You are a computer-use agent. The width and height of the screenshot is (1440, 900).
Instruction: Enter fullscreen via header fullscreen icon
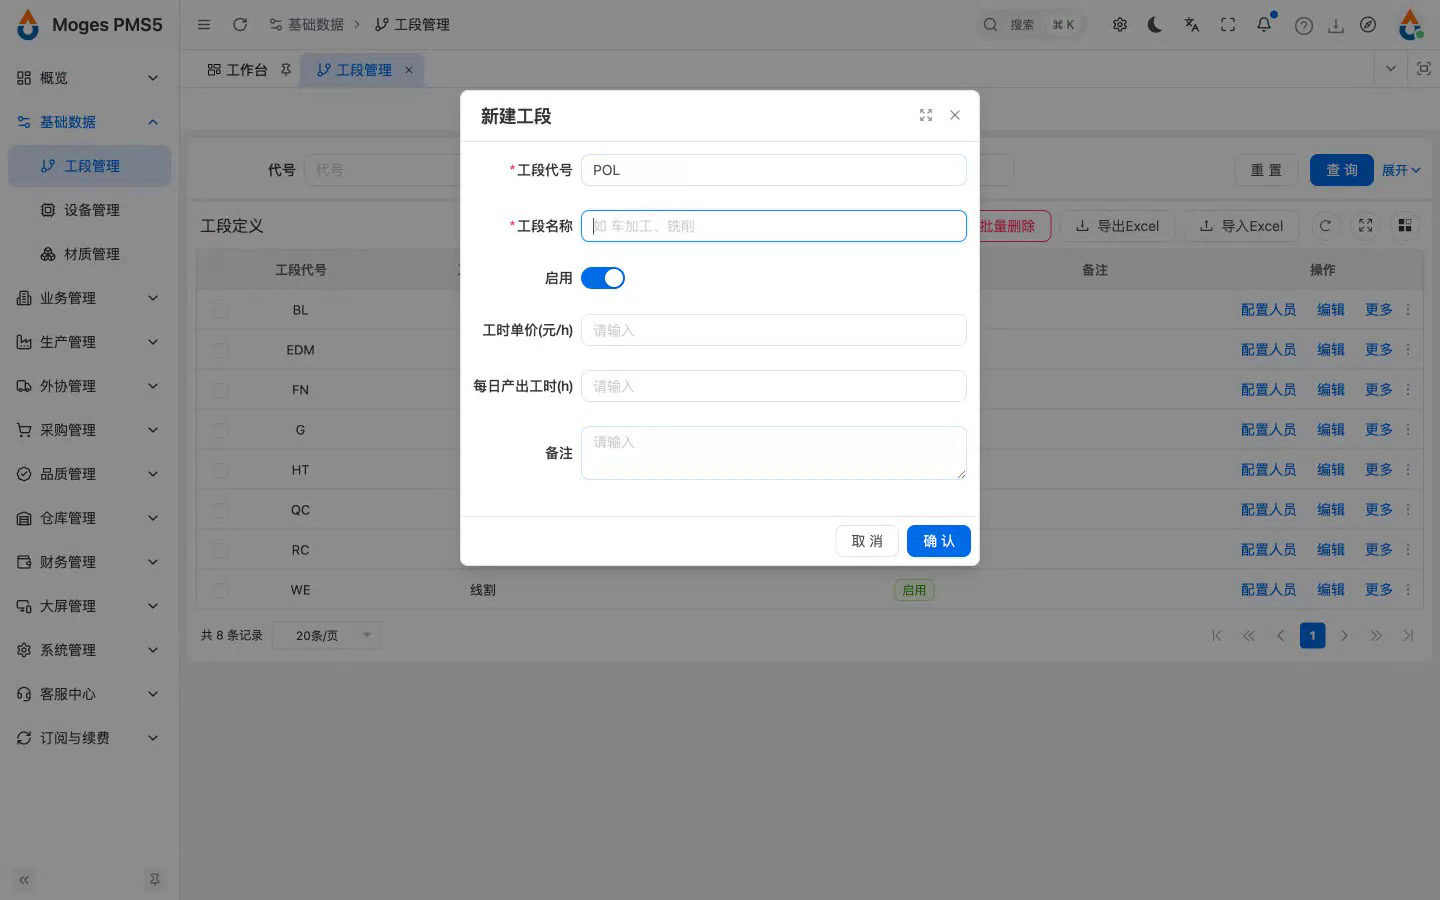[x=1228, y=25]
